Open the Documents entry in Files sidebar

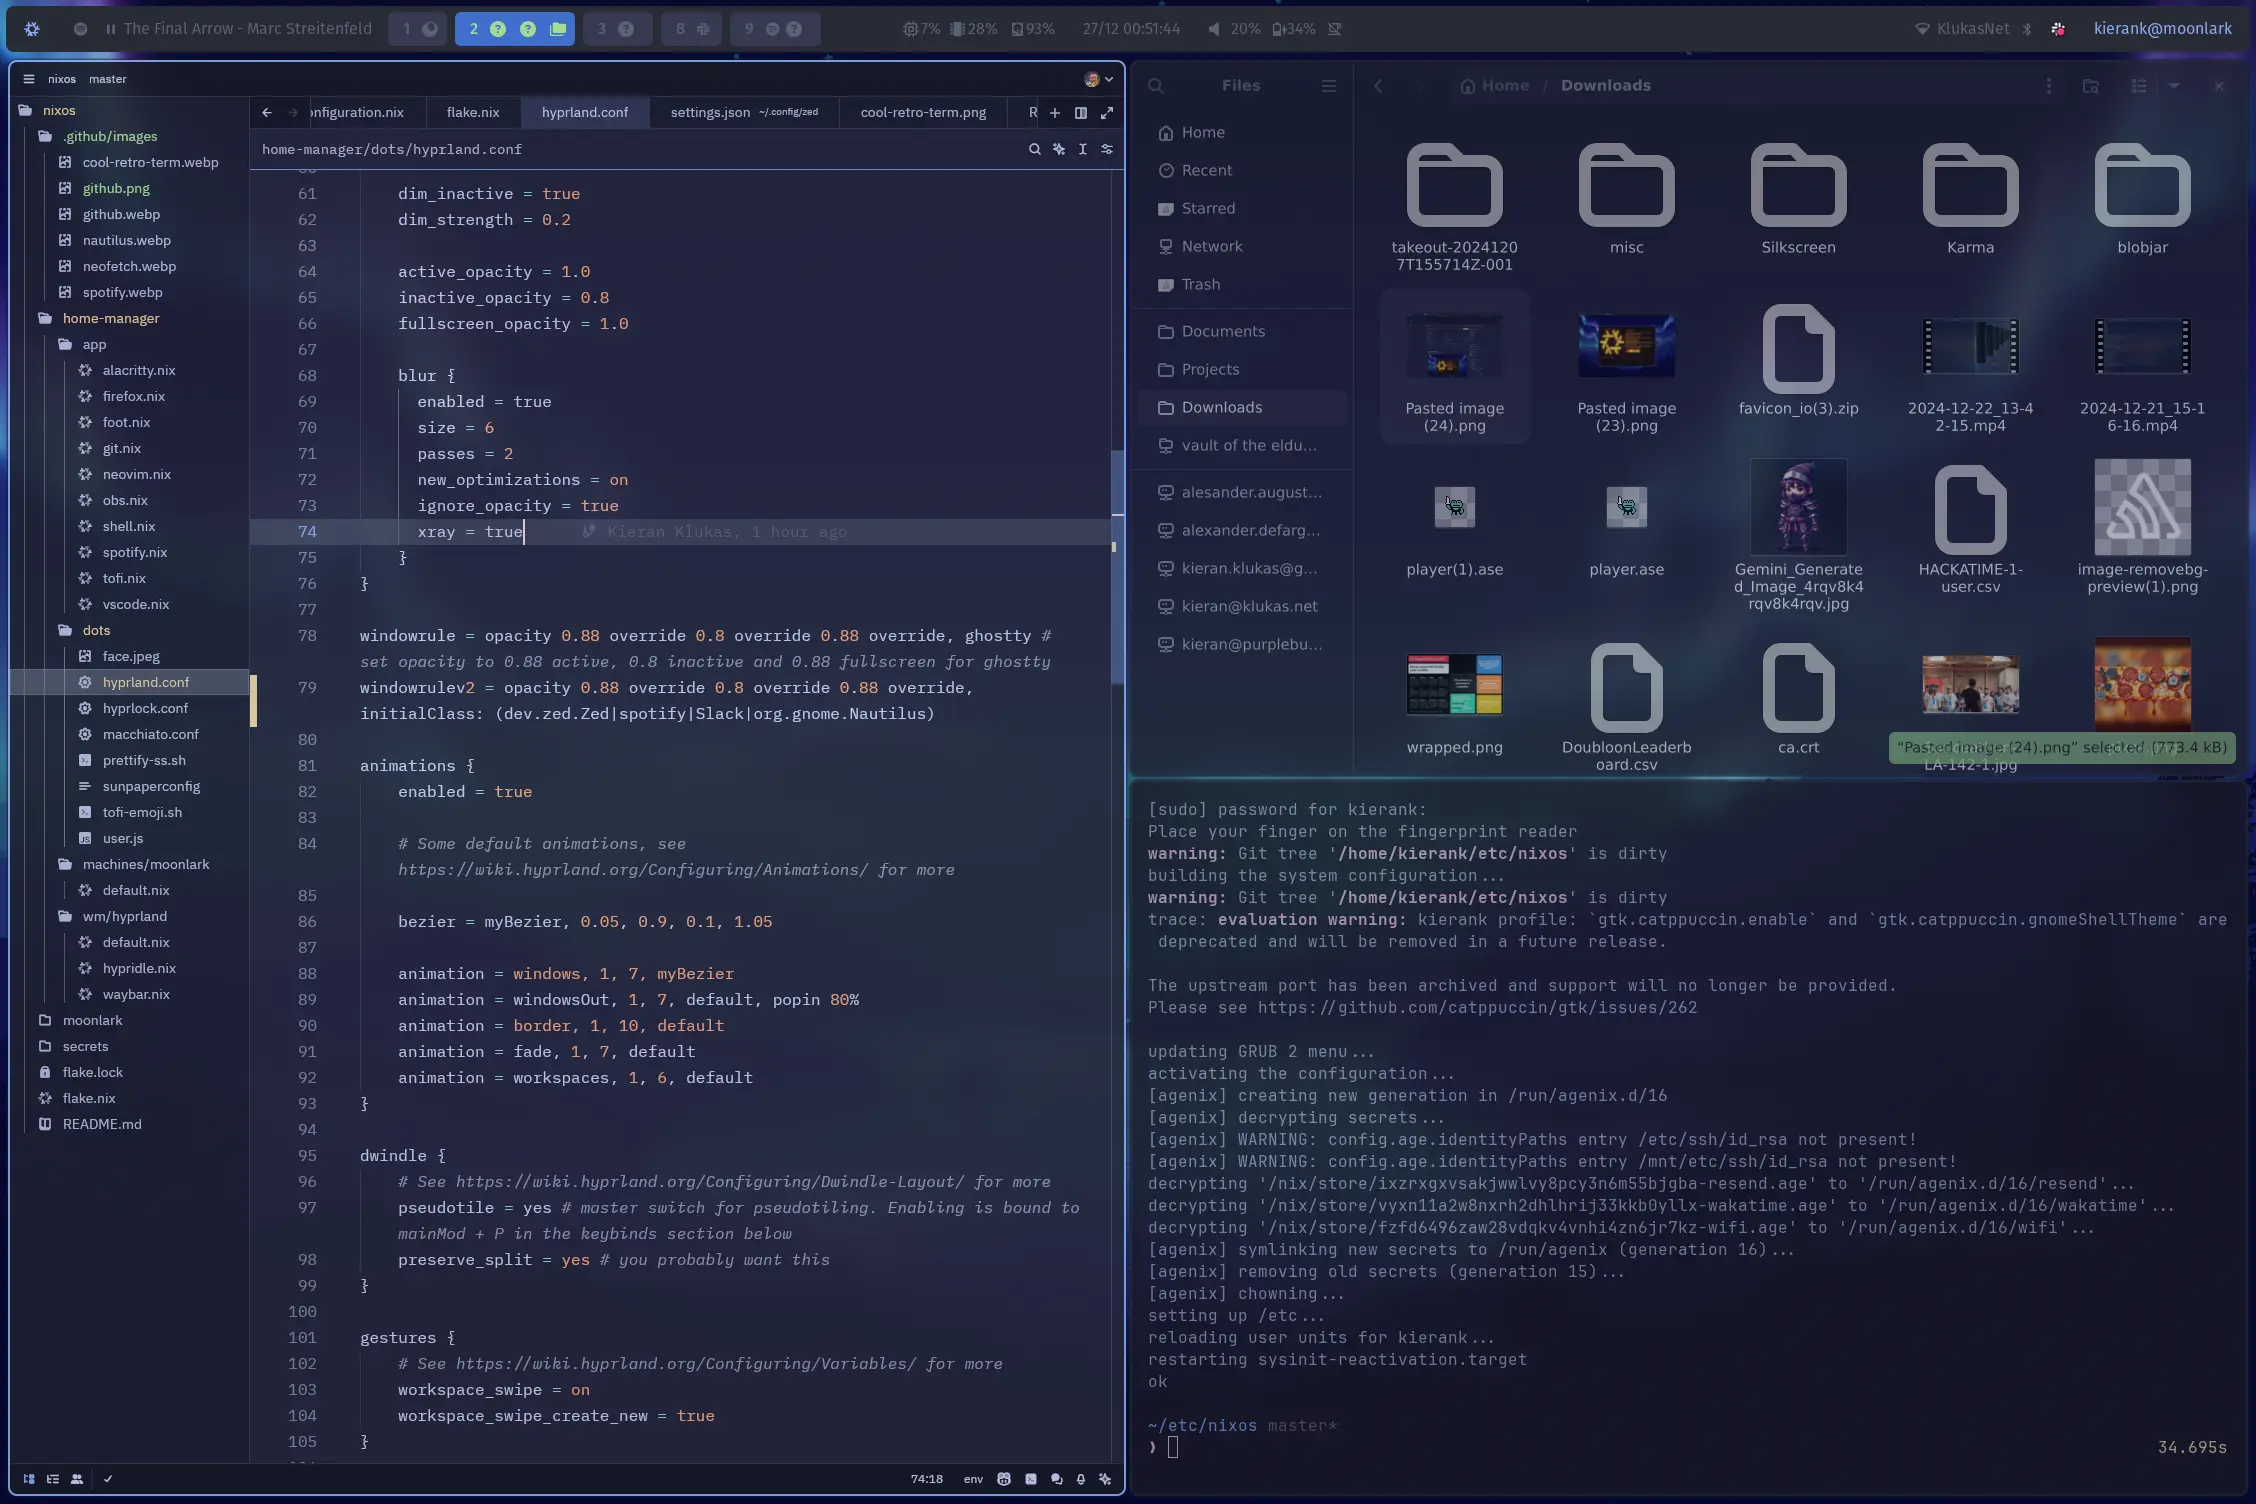point(1222,331)
